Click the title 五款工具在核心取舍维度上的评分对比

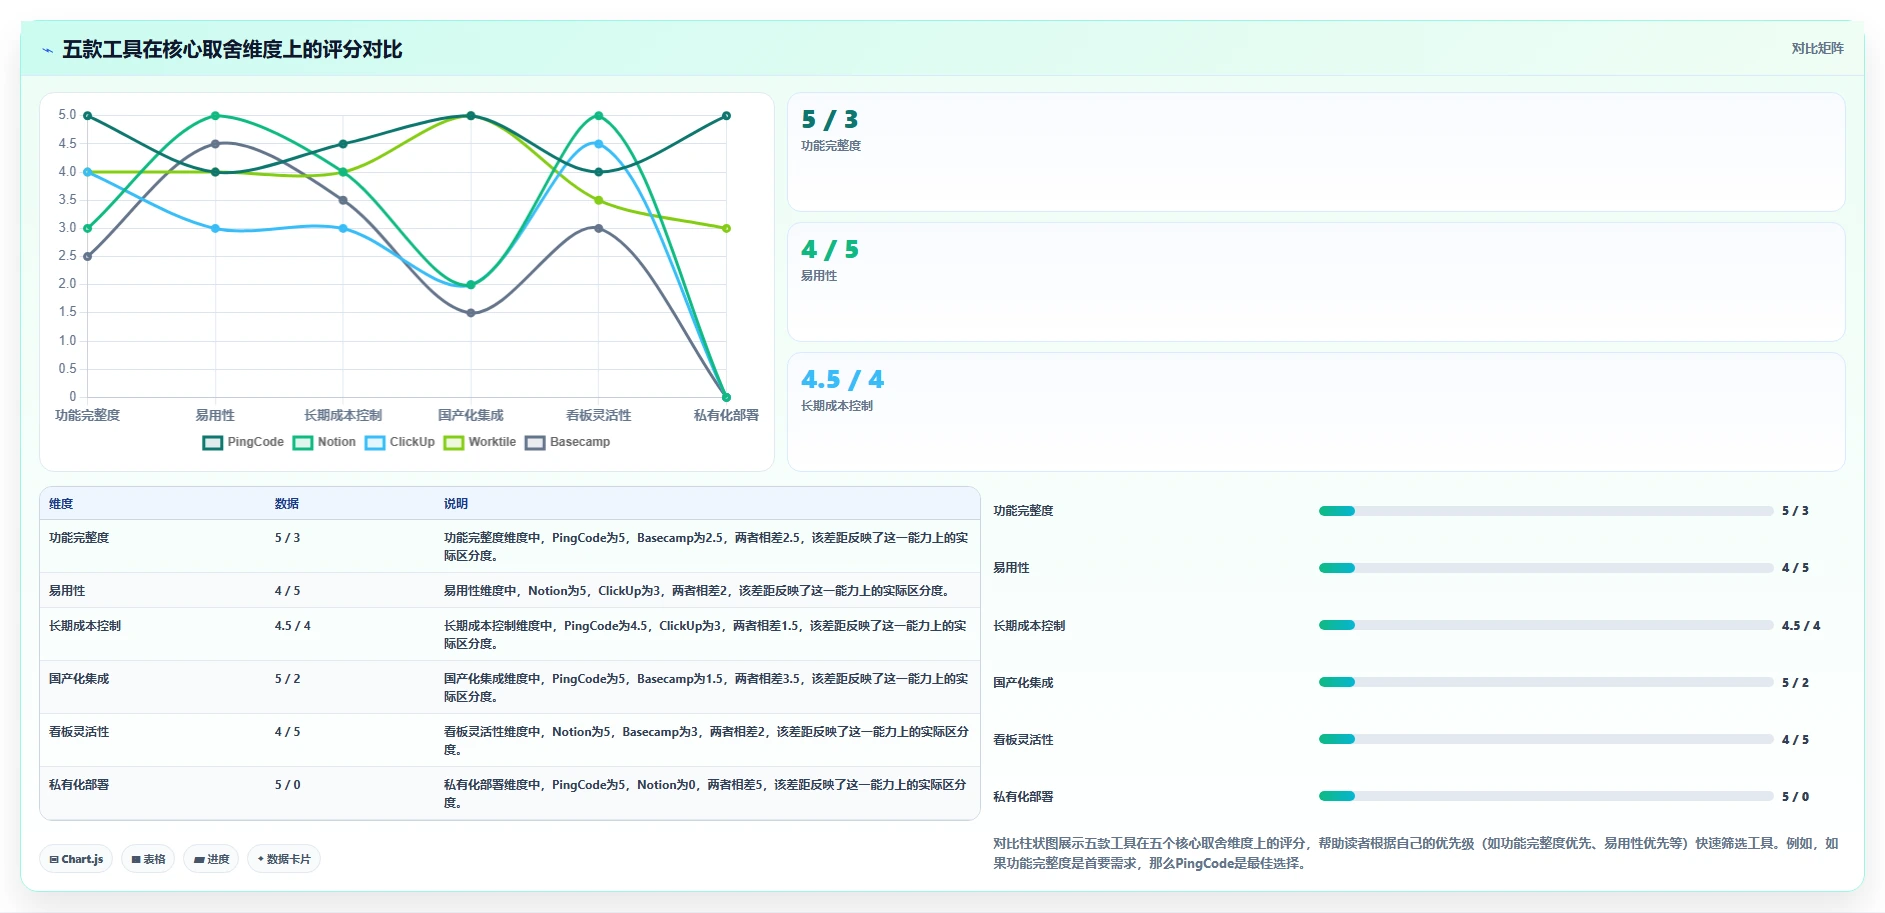[x=232, y=49]
